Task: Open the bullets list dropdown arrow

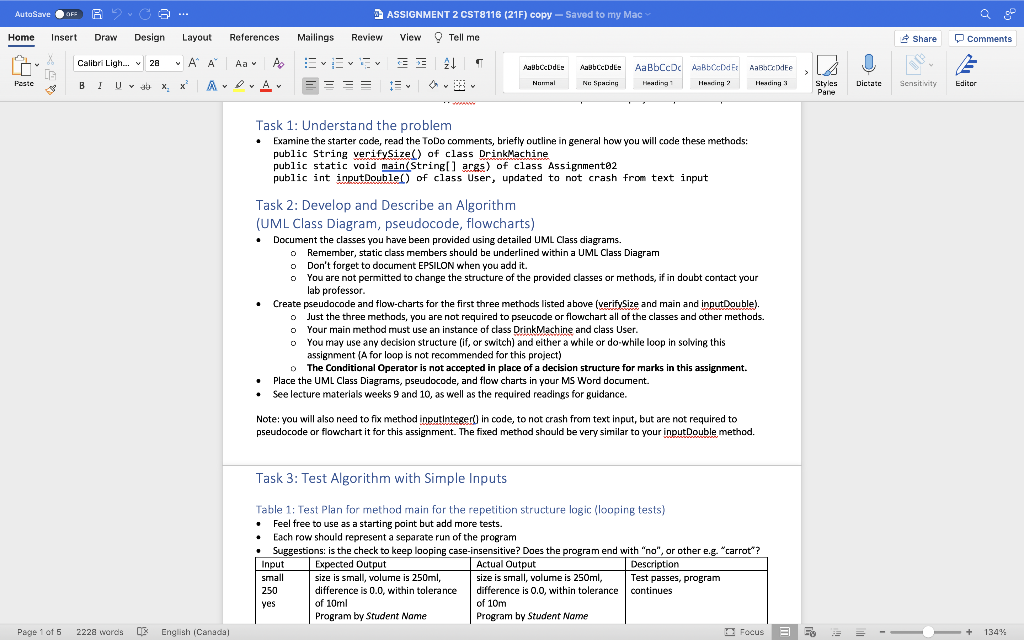Action: click(x=323, y=63)
